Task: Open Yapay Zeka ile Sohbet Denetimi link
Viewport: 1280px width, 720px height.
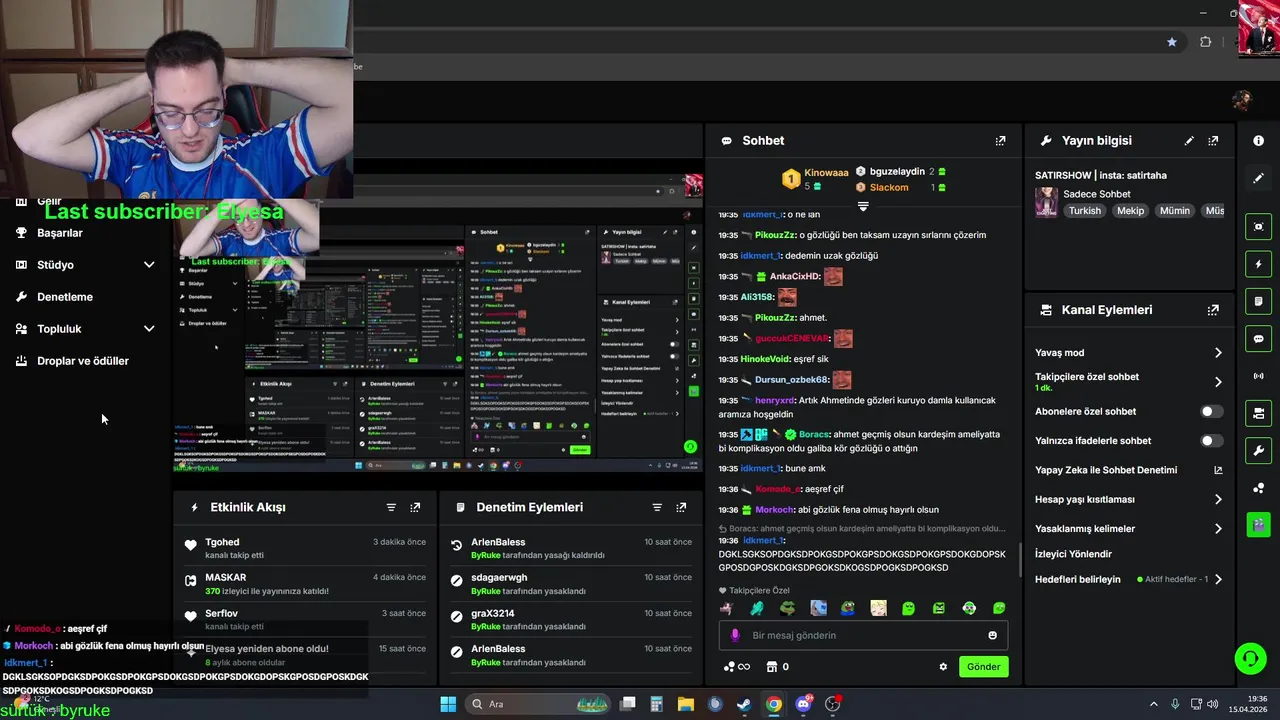Action: tap(1129, 470)
